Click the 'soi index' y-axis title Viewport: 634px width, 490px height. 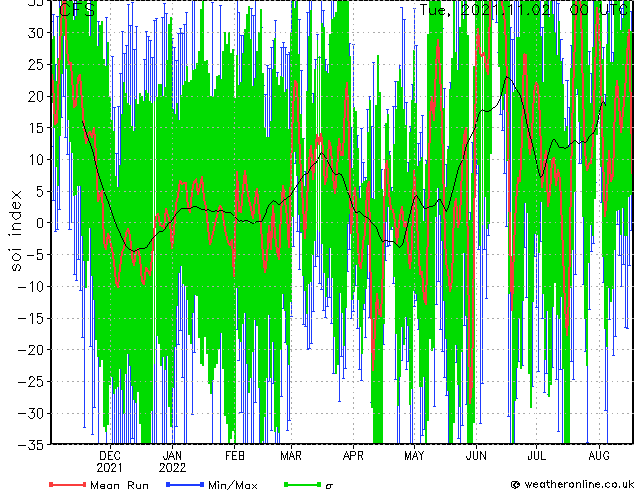pos(15,231)
